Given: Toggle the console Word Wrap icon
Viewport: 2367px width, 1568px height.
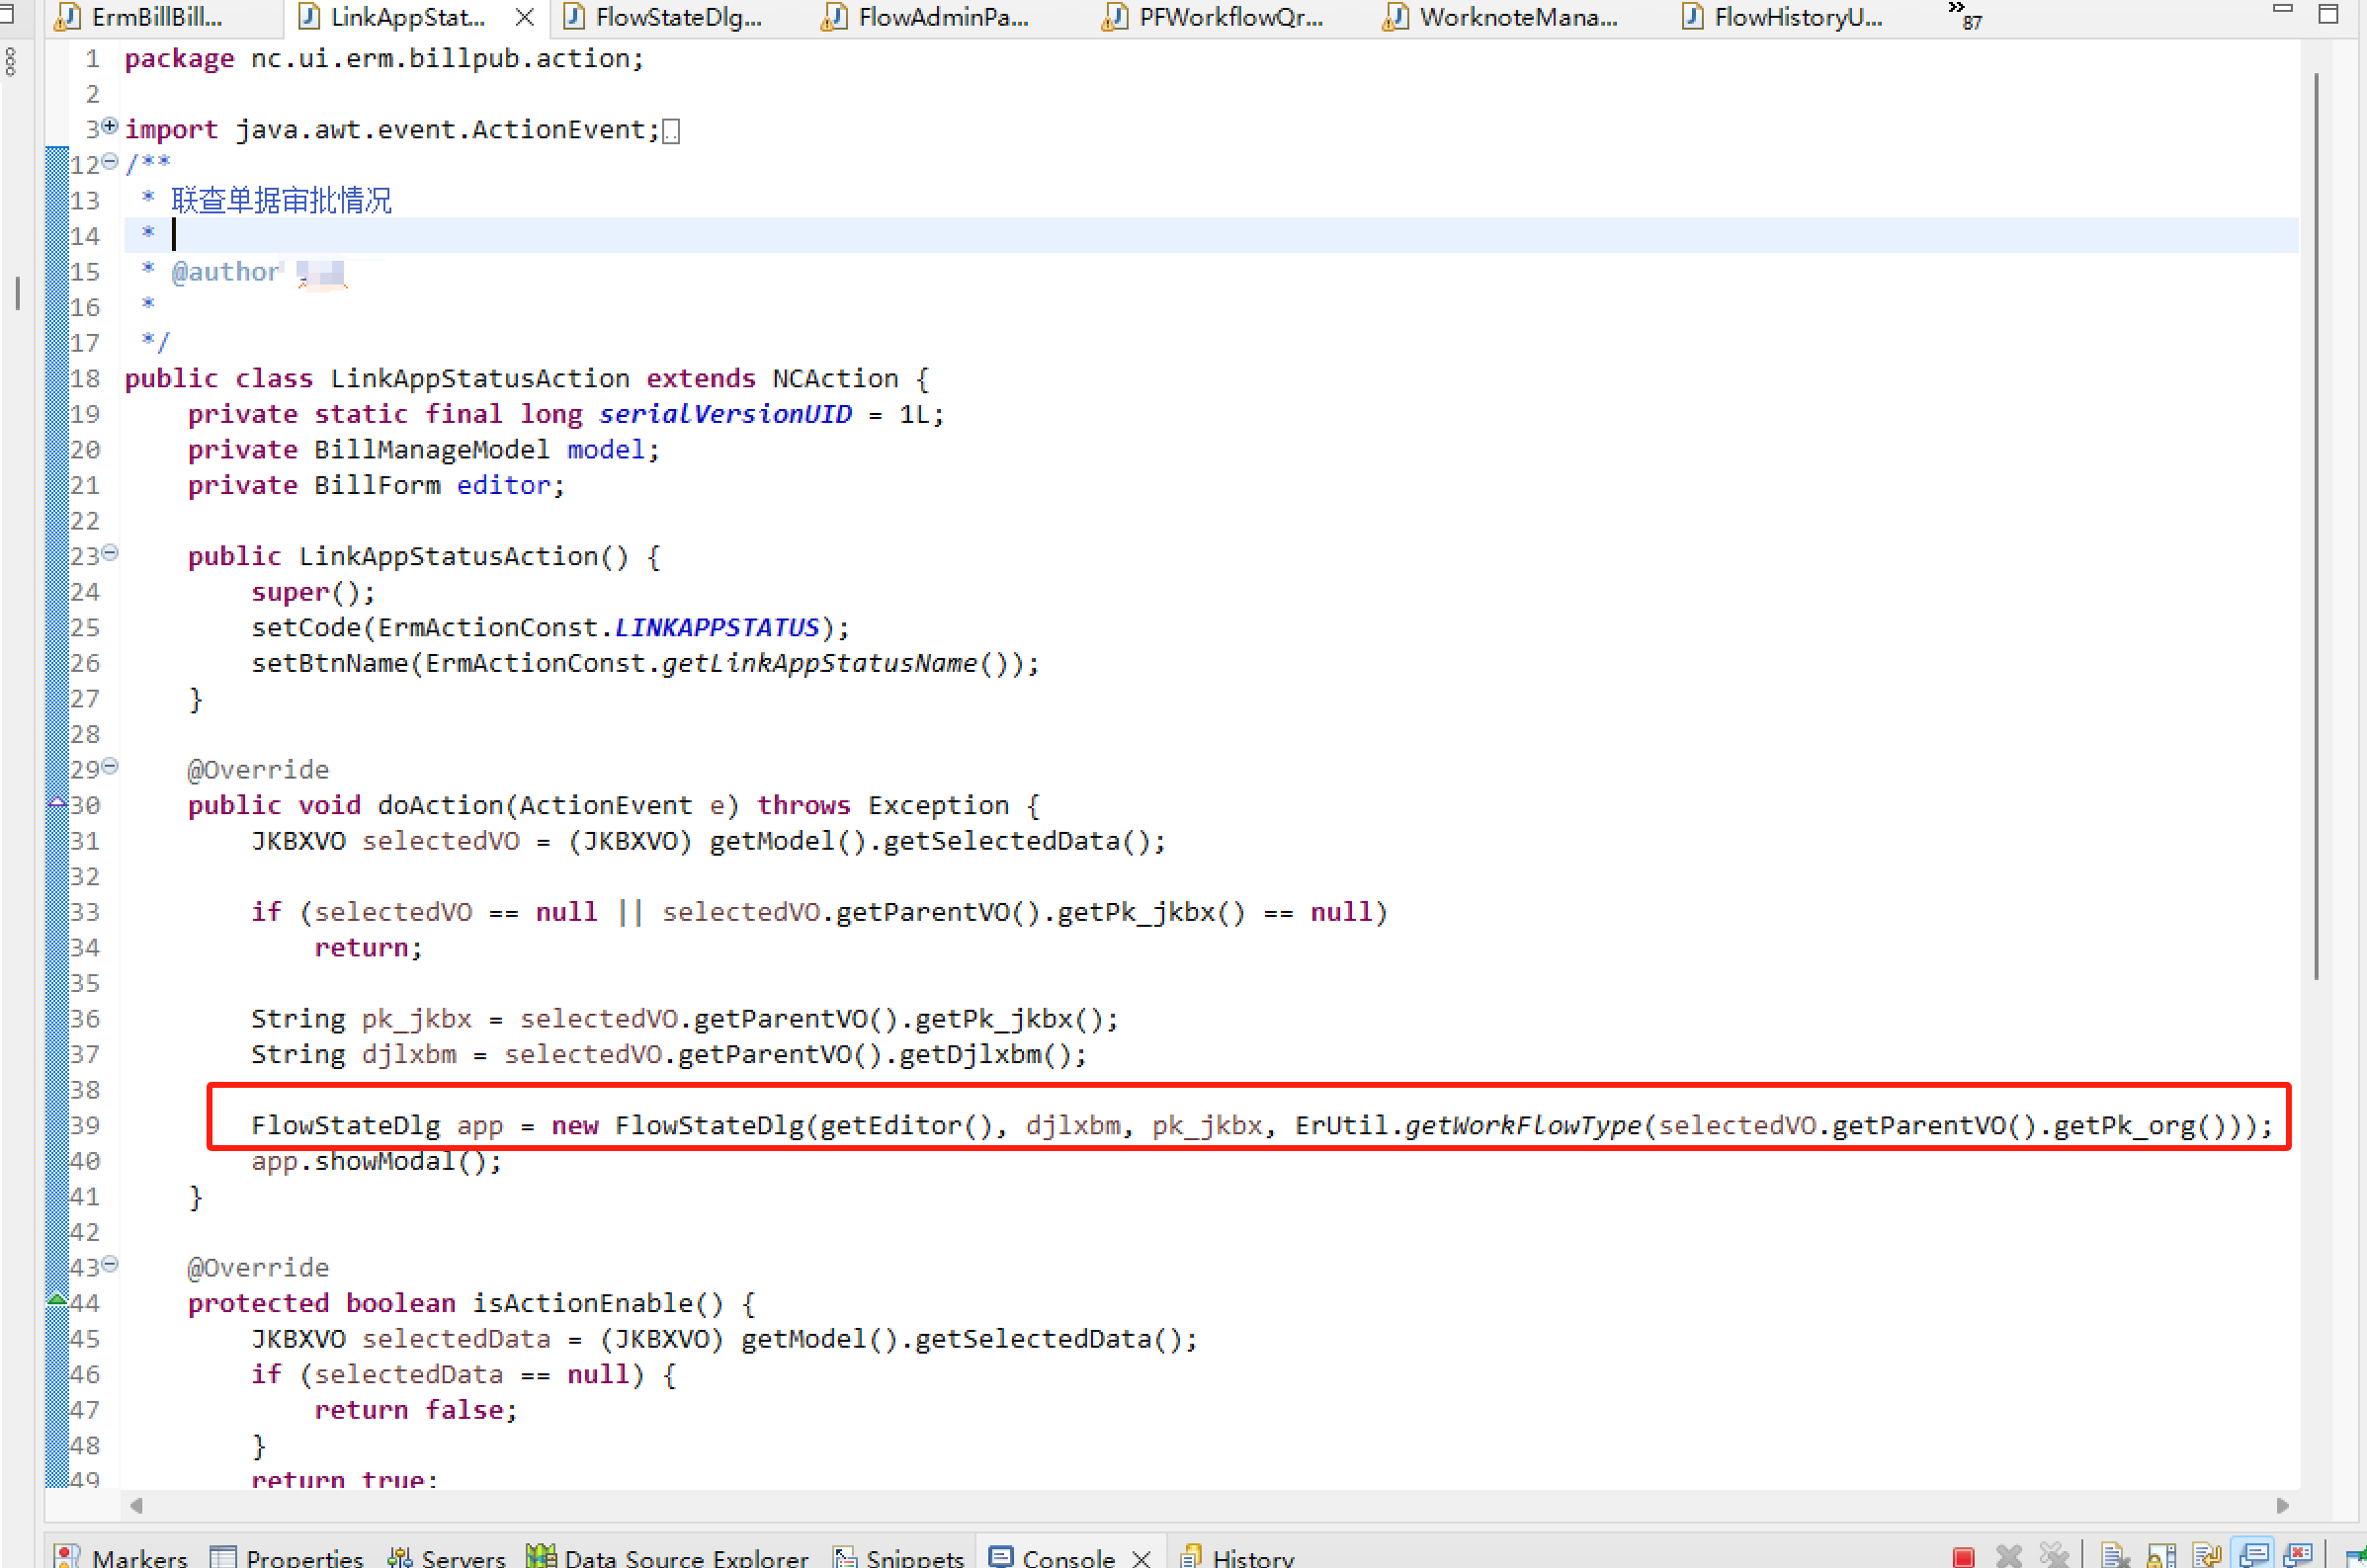Looking at the screenshot, I should 2208,1556.
